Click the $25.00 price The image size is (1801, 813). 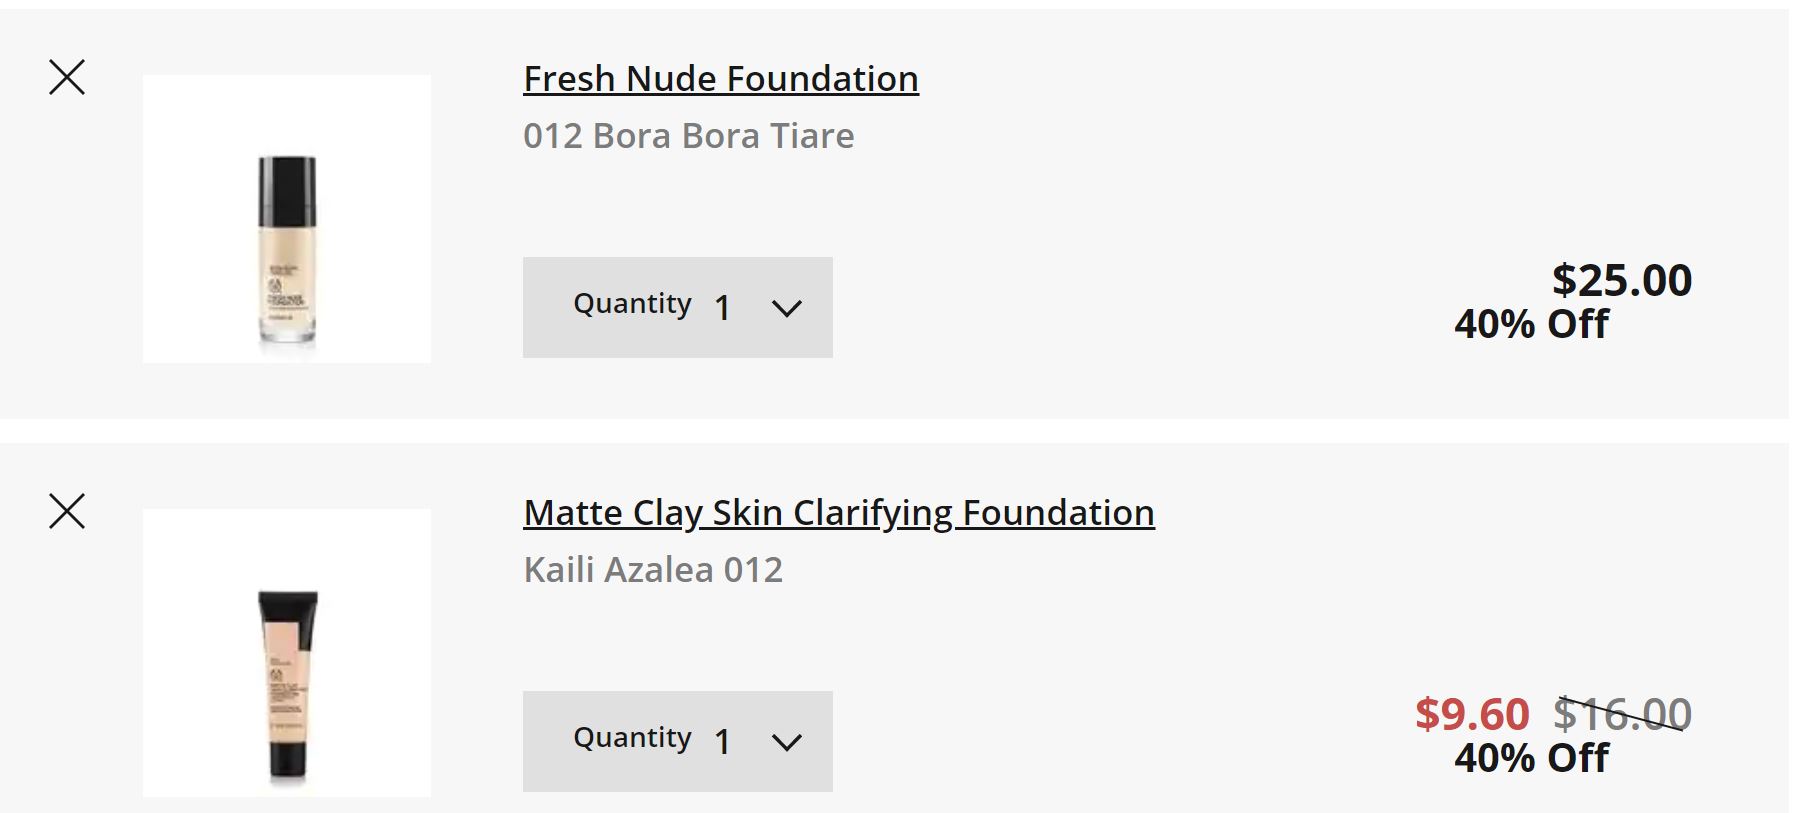[1621, 280]
